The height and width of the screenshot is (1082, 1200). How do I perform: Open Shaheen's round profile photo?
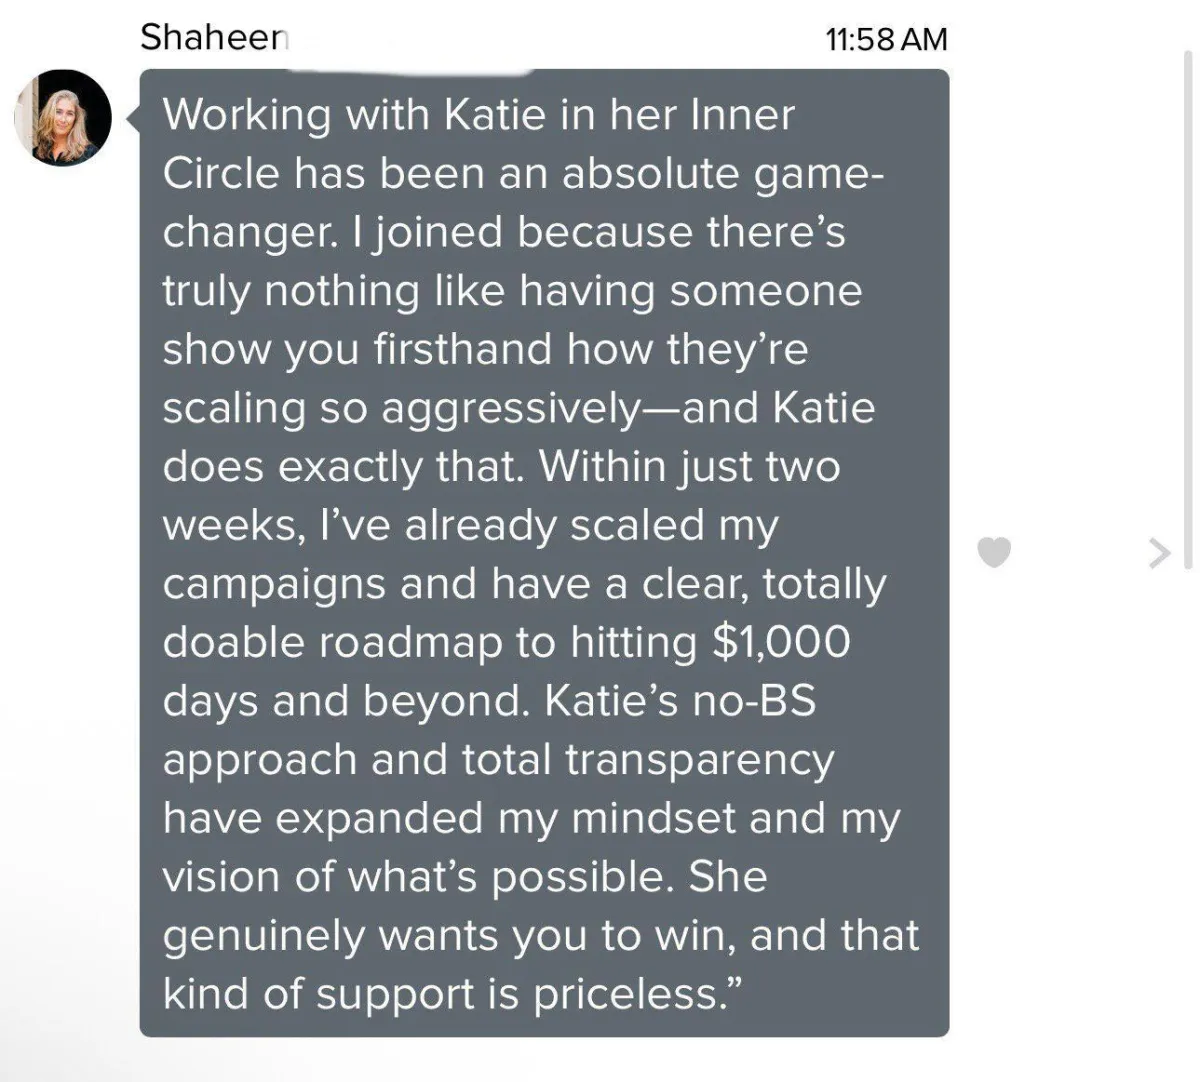point(64,118)
